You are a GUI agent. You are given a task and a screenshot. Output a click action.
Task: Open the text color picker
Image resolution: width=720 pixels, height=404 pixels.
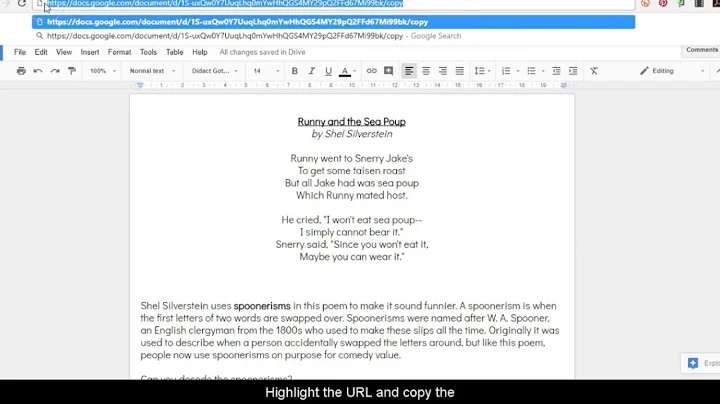coord(347,71)
